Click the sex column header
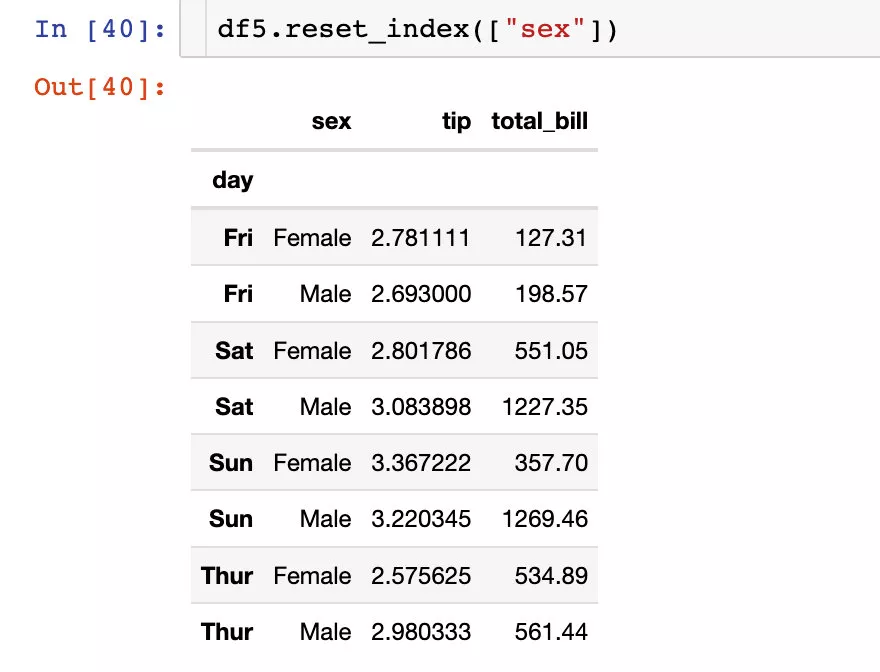880x672 pixels. pyautogui.click(x=331, y=121)
